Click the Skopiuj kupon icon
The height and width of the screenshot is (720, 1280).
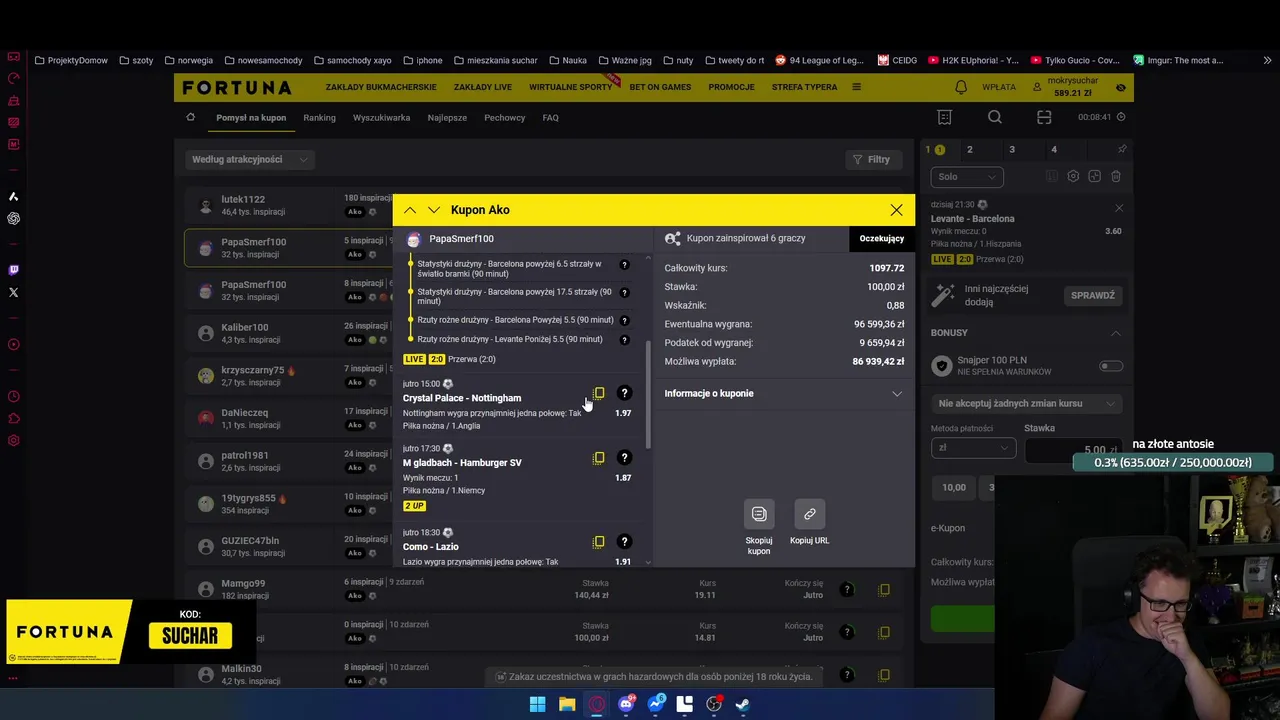(x=759, y=514)
